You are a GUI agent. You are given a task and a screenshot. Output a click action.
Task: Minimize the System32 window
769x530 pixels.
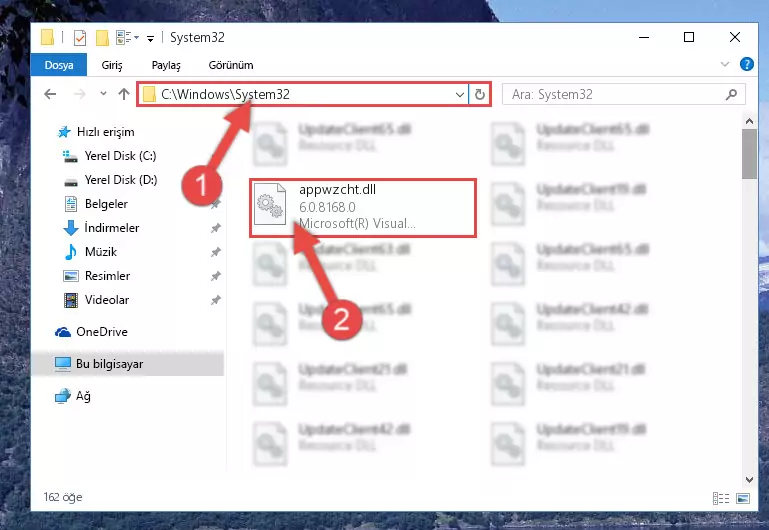pyautogui.click(x=644, y=37)
